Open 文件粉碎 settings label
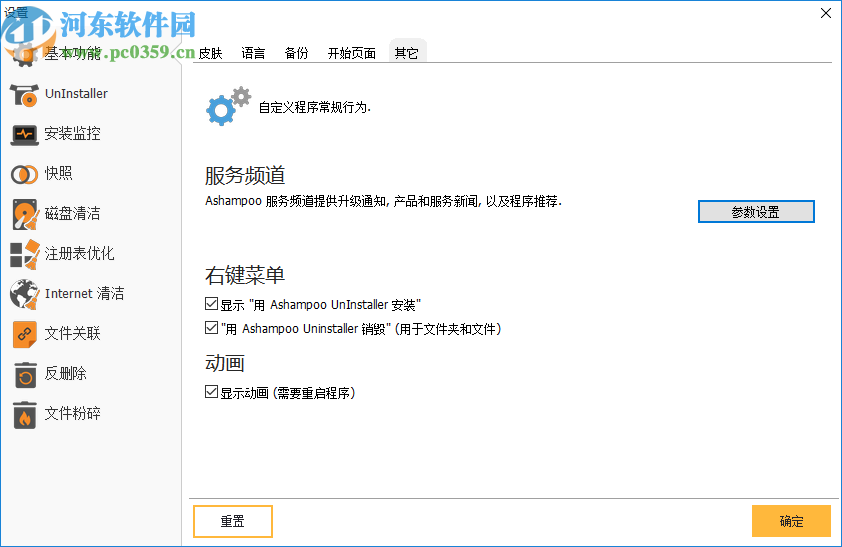The width and height of the screenshot is (842, 547). (72, 413)
